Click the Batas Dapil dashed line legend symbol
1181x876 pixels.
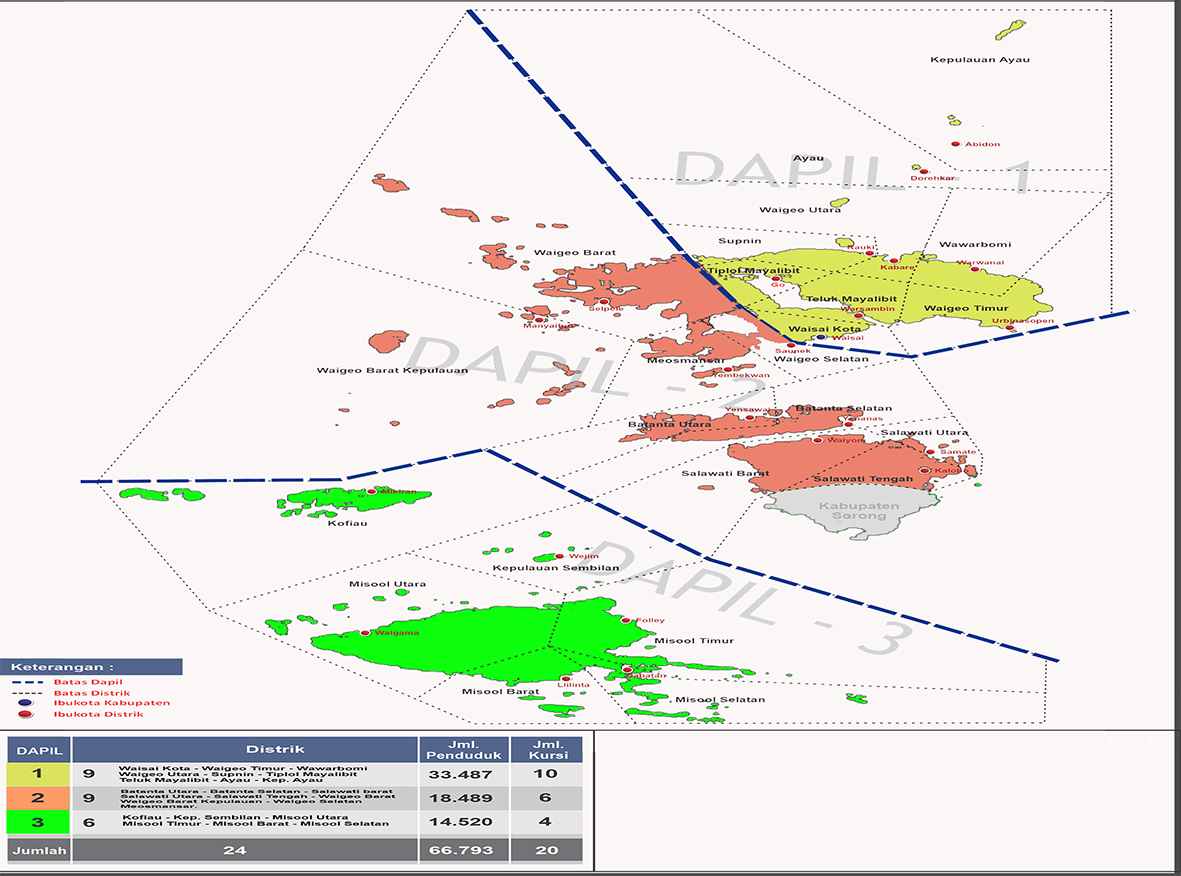coord(25,682)
